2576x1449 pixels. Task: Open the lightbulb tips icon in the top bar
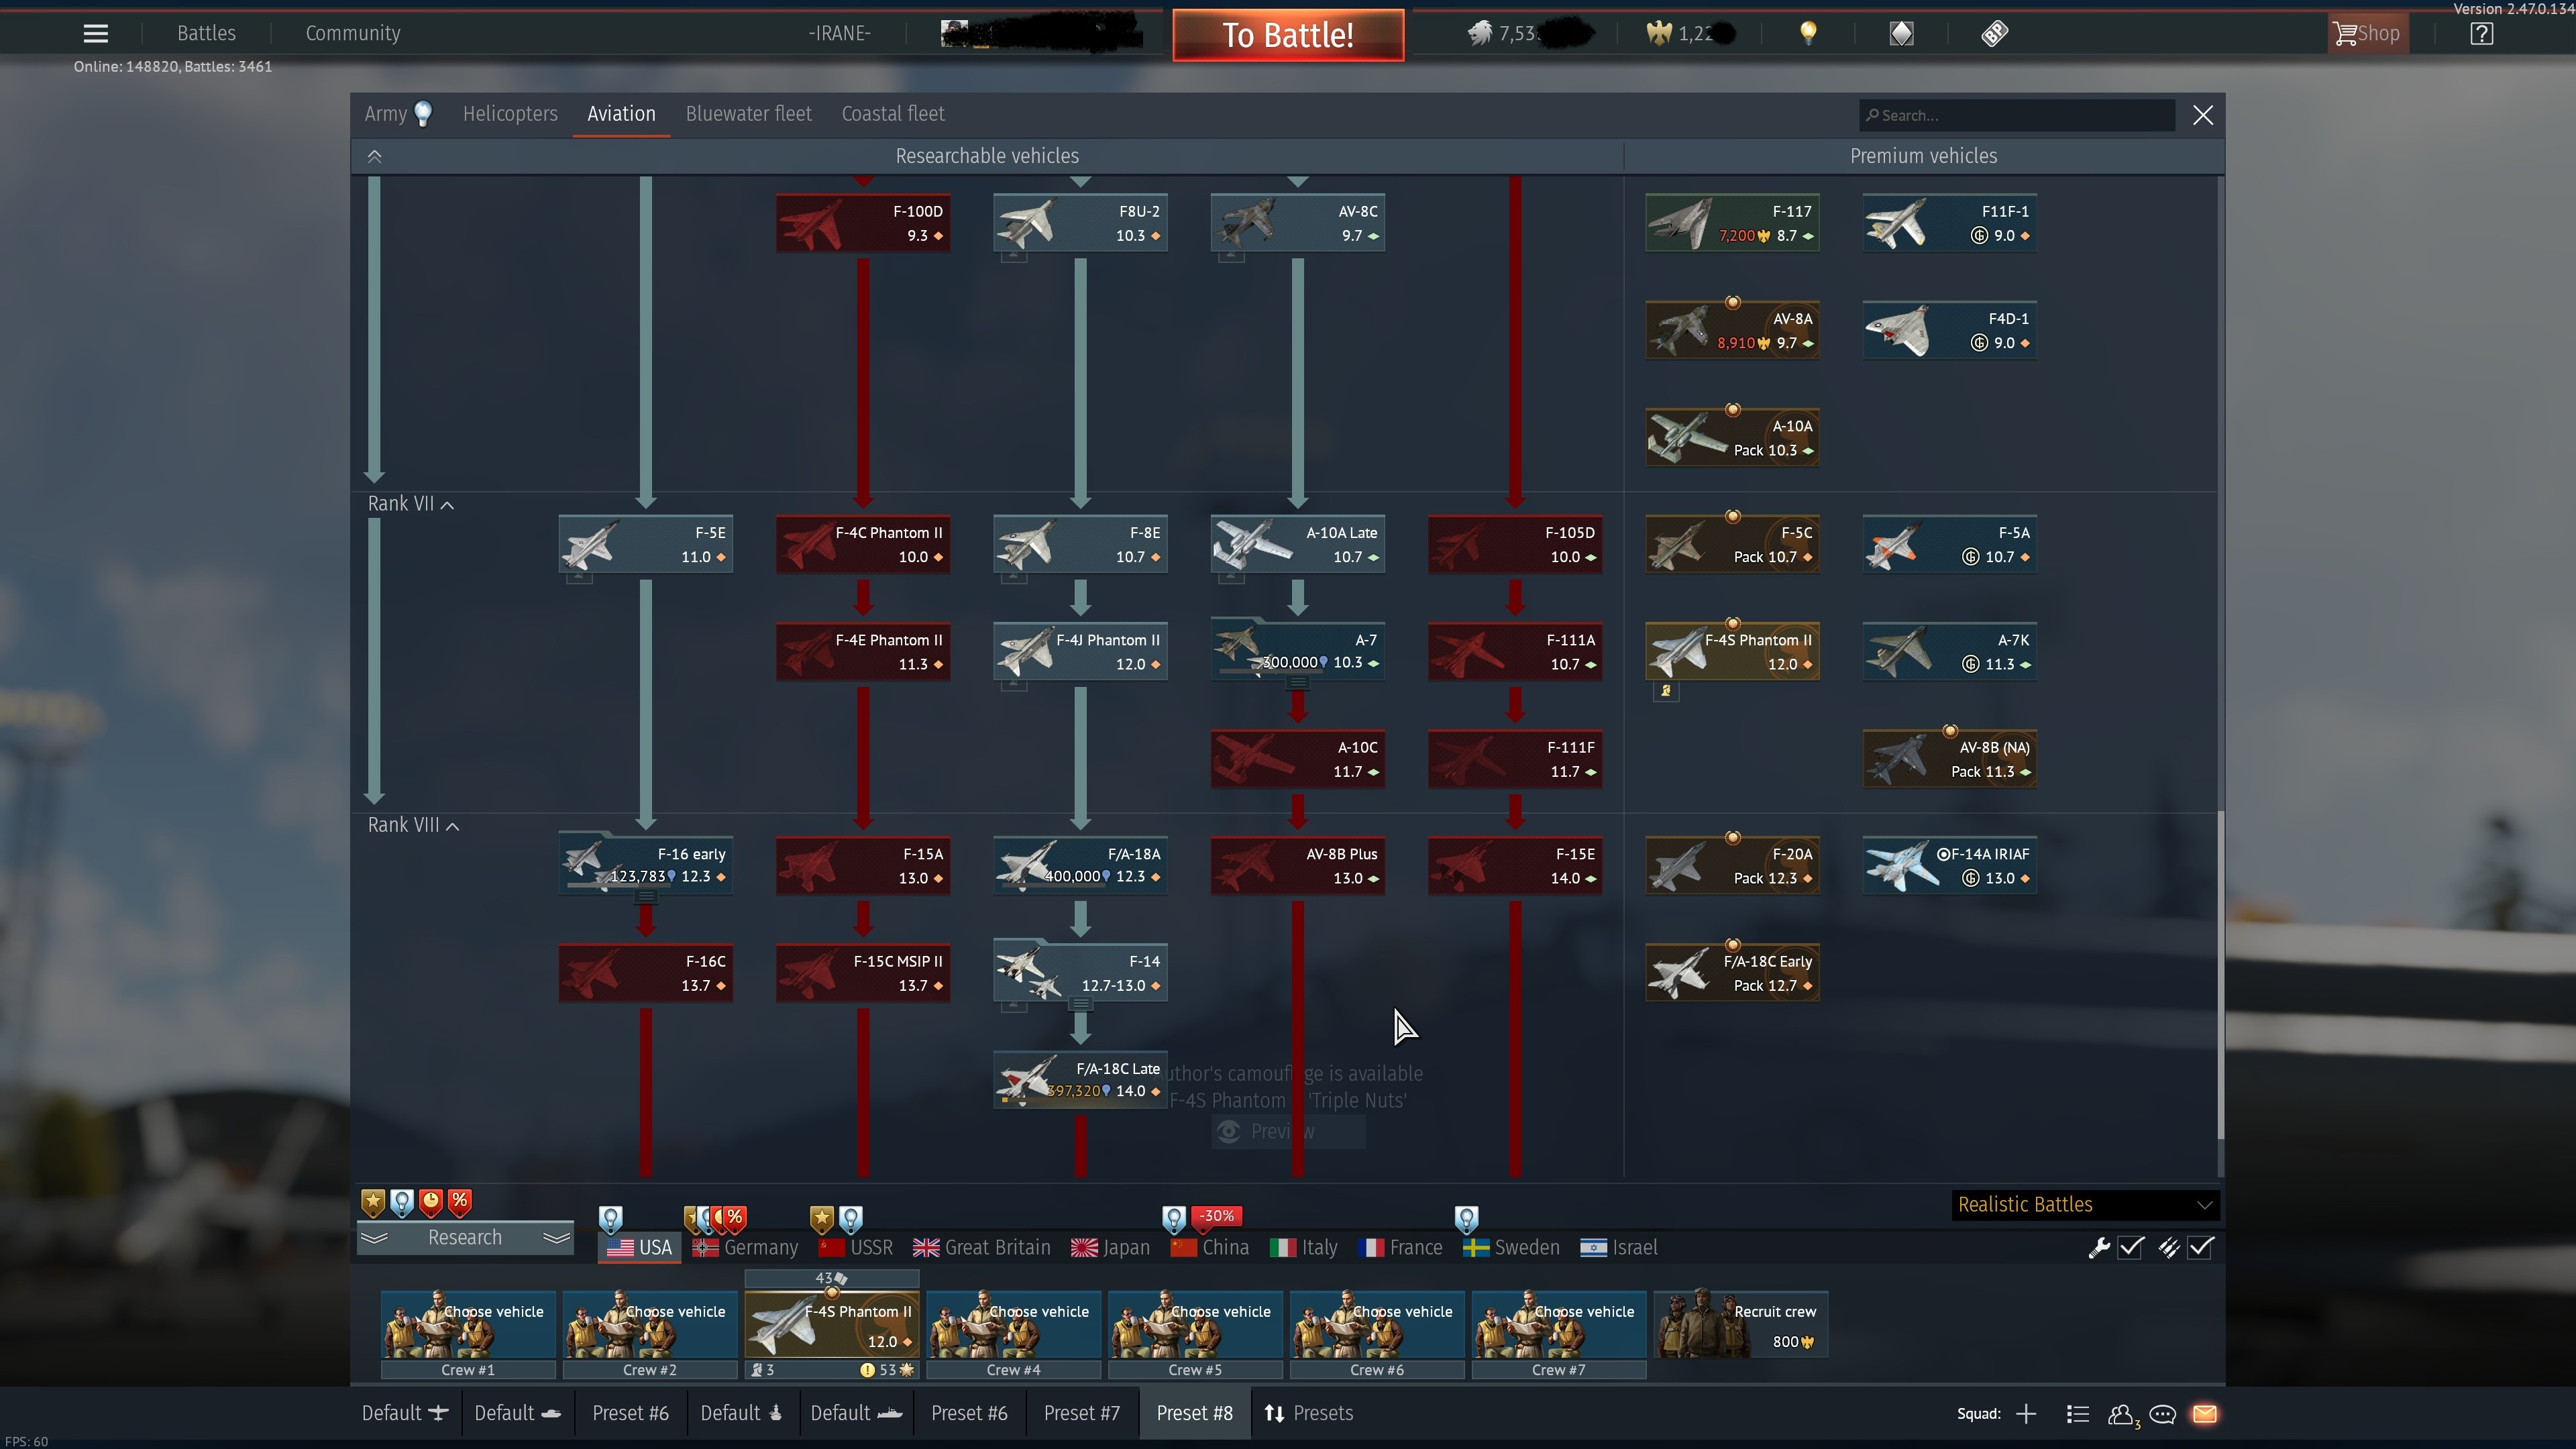point(1808,33)
